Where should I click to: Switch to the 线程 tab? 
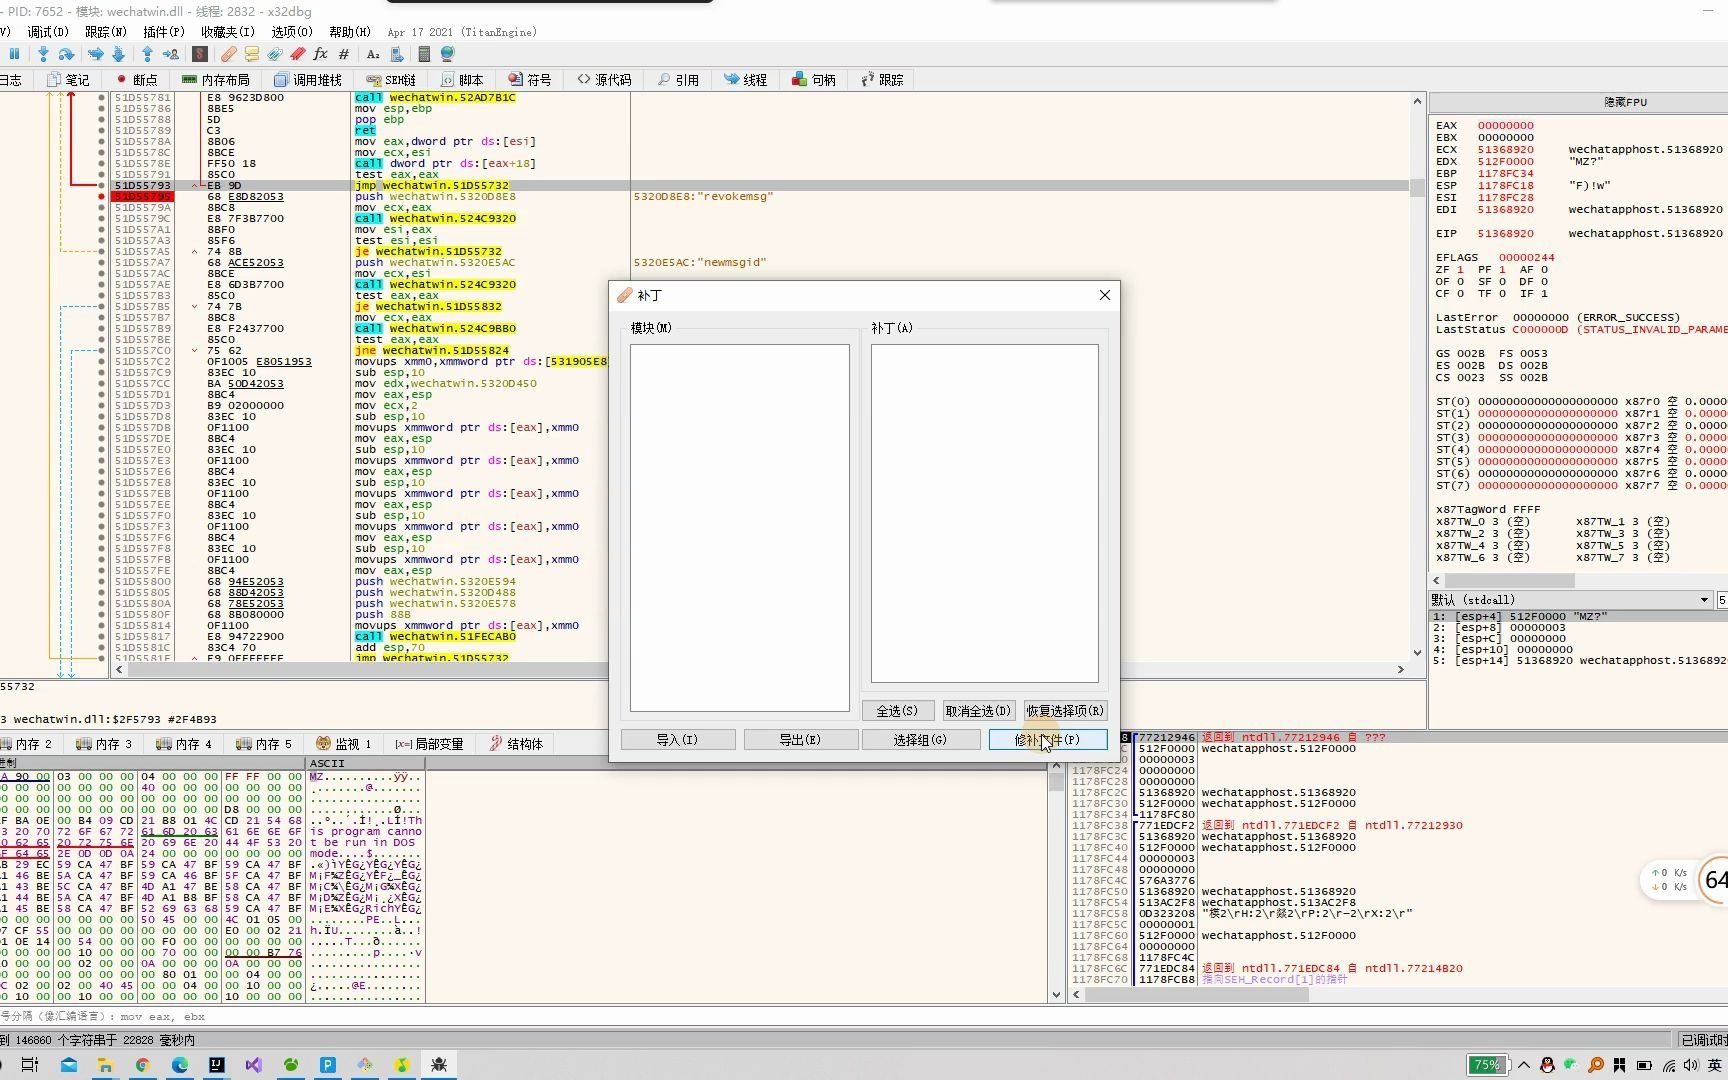pyautogui.click(x=746, y=80)
